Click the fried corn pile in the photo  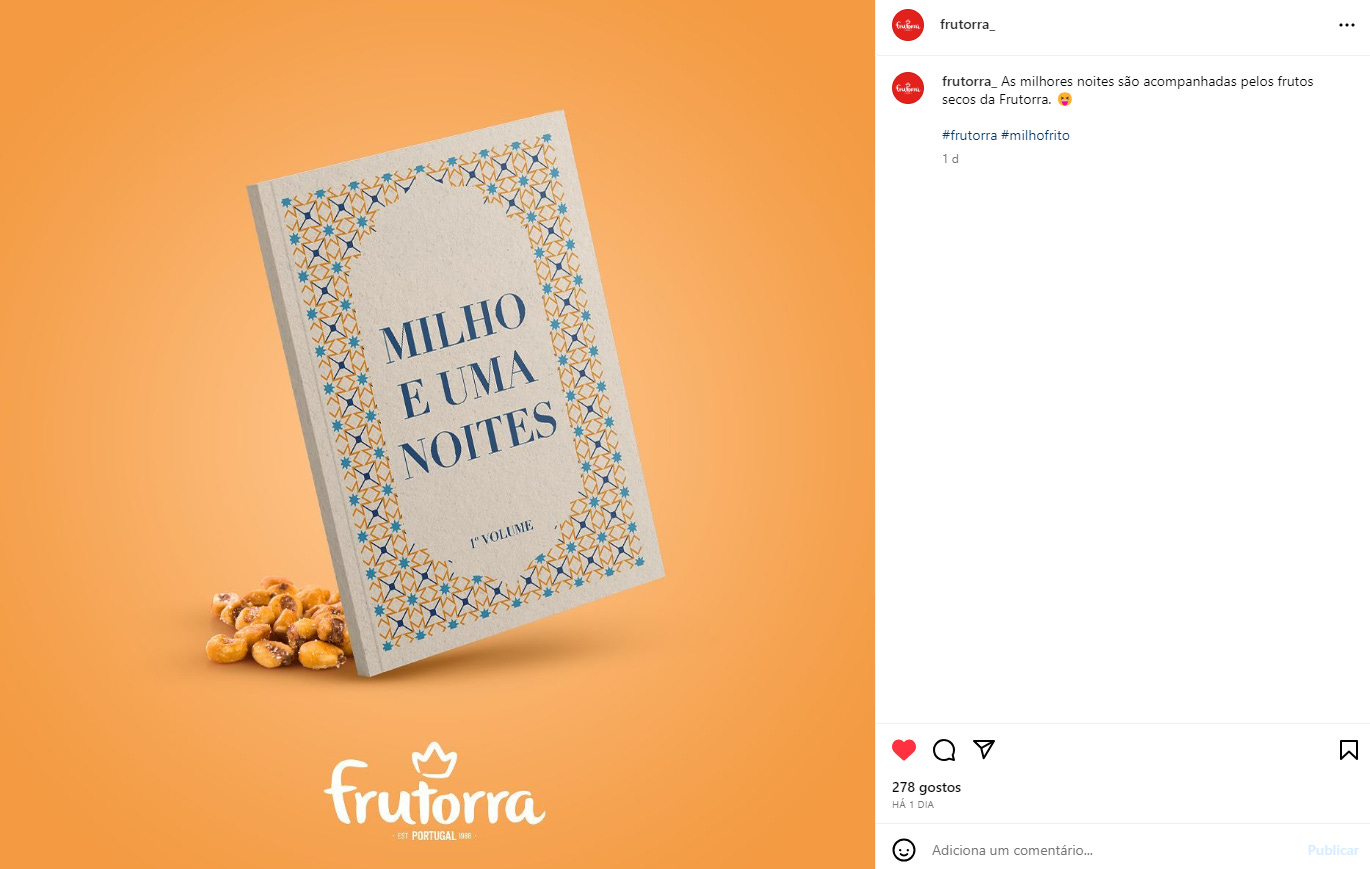click(277, 622)
